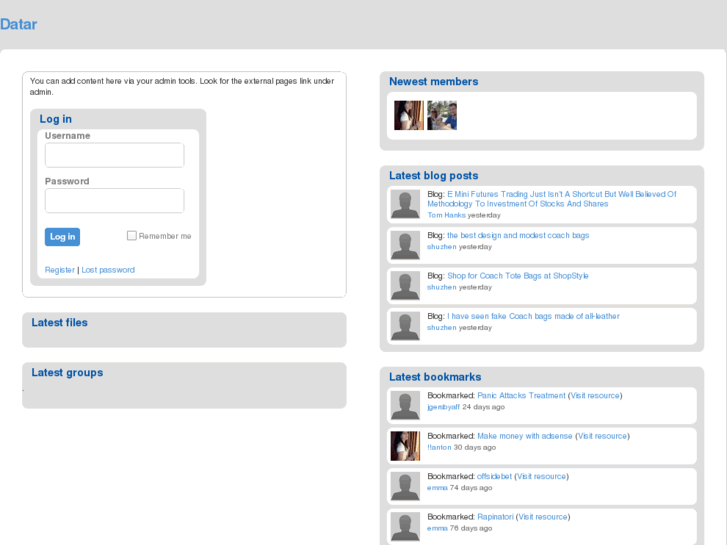The width and height of the screenshot is (727, 545).
Task: Open first newest member avatar with woman
Action: click(x=409, y=115)
